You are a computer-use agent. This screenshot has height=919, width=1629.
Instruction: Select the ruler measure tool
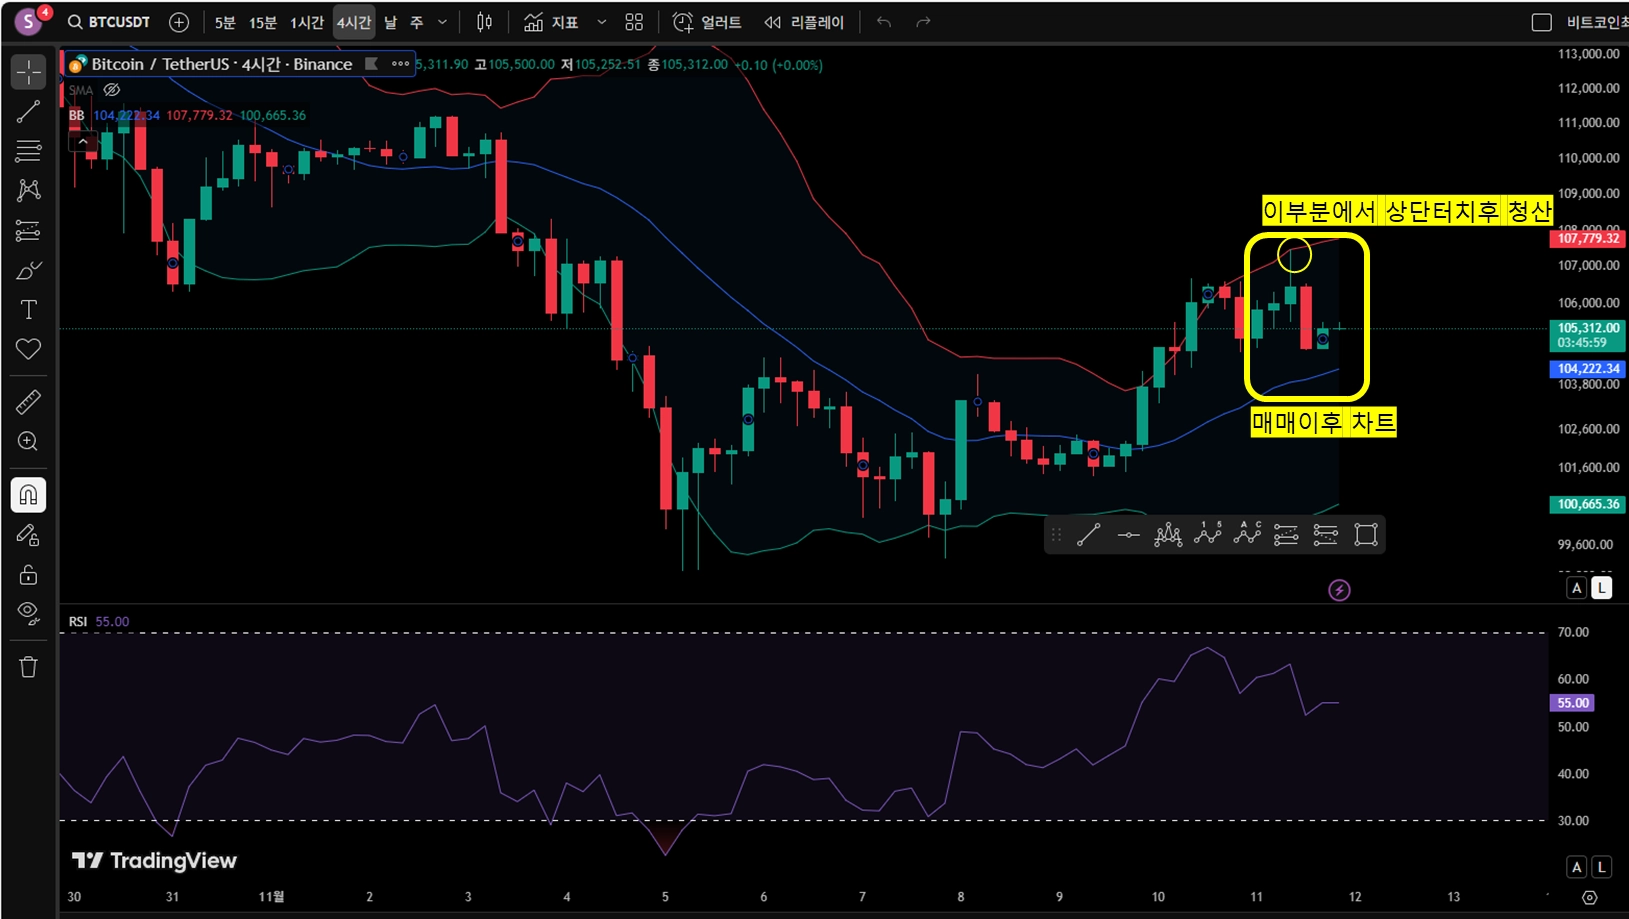[x=28, y=402]
